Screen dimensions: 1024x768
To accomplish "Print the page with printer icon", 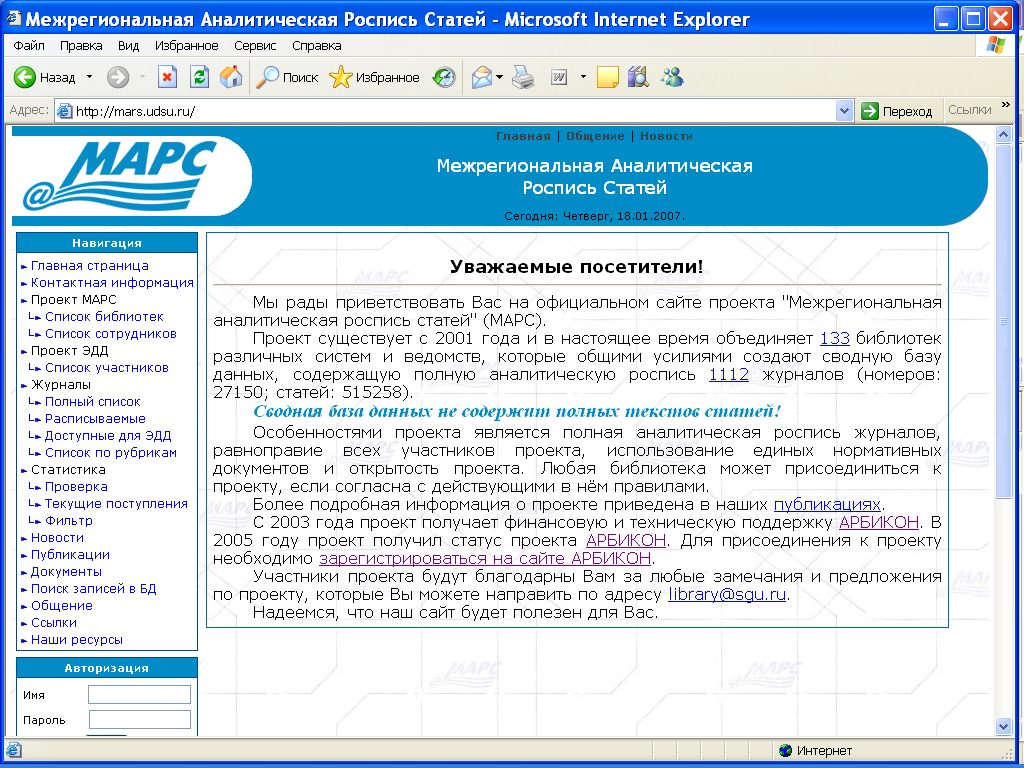I will 522,77.
